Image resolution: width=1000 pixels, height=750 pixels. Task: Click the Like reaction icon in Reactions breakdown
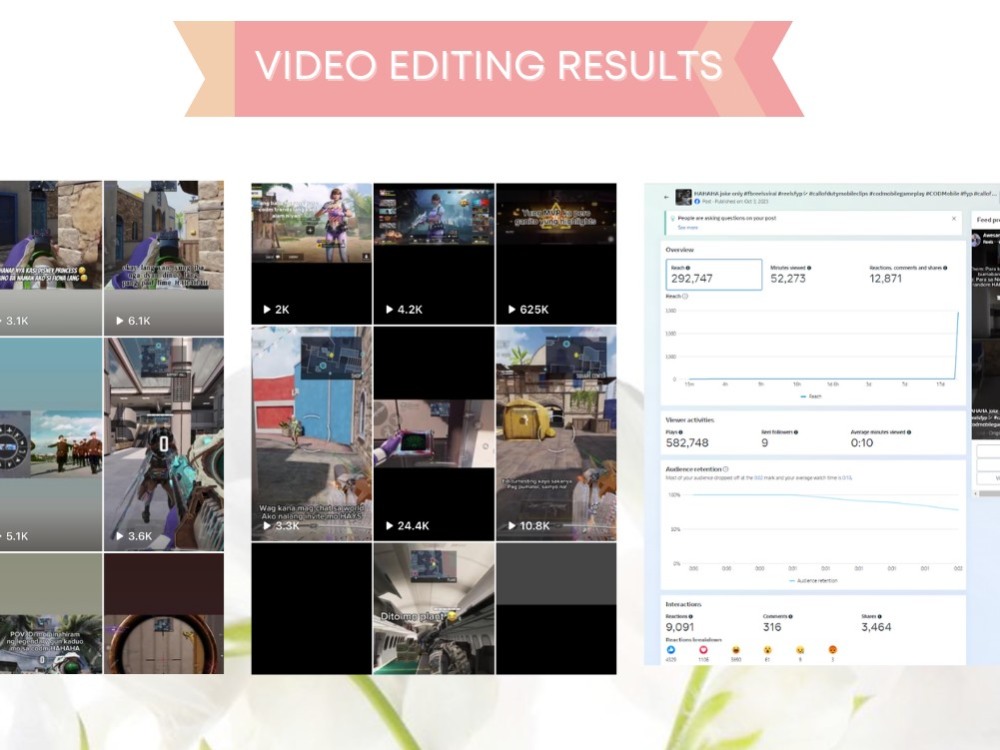pyautogui.click(x=671, y=650)
